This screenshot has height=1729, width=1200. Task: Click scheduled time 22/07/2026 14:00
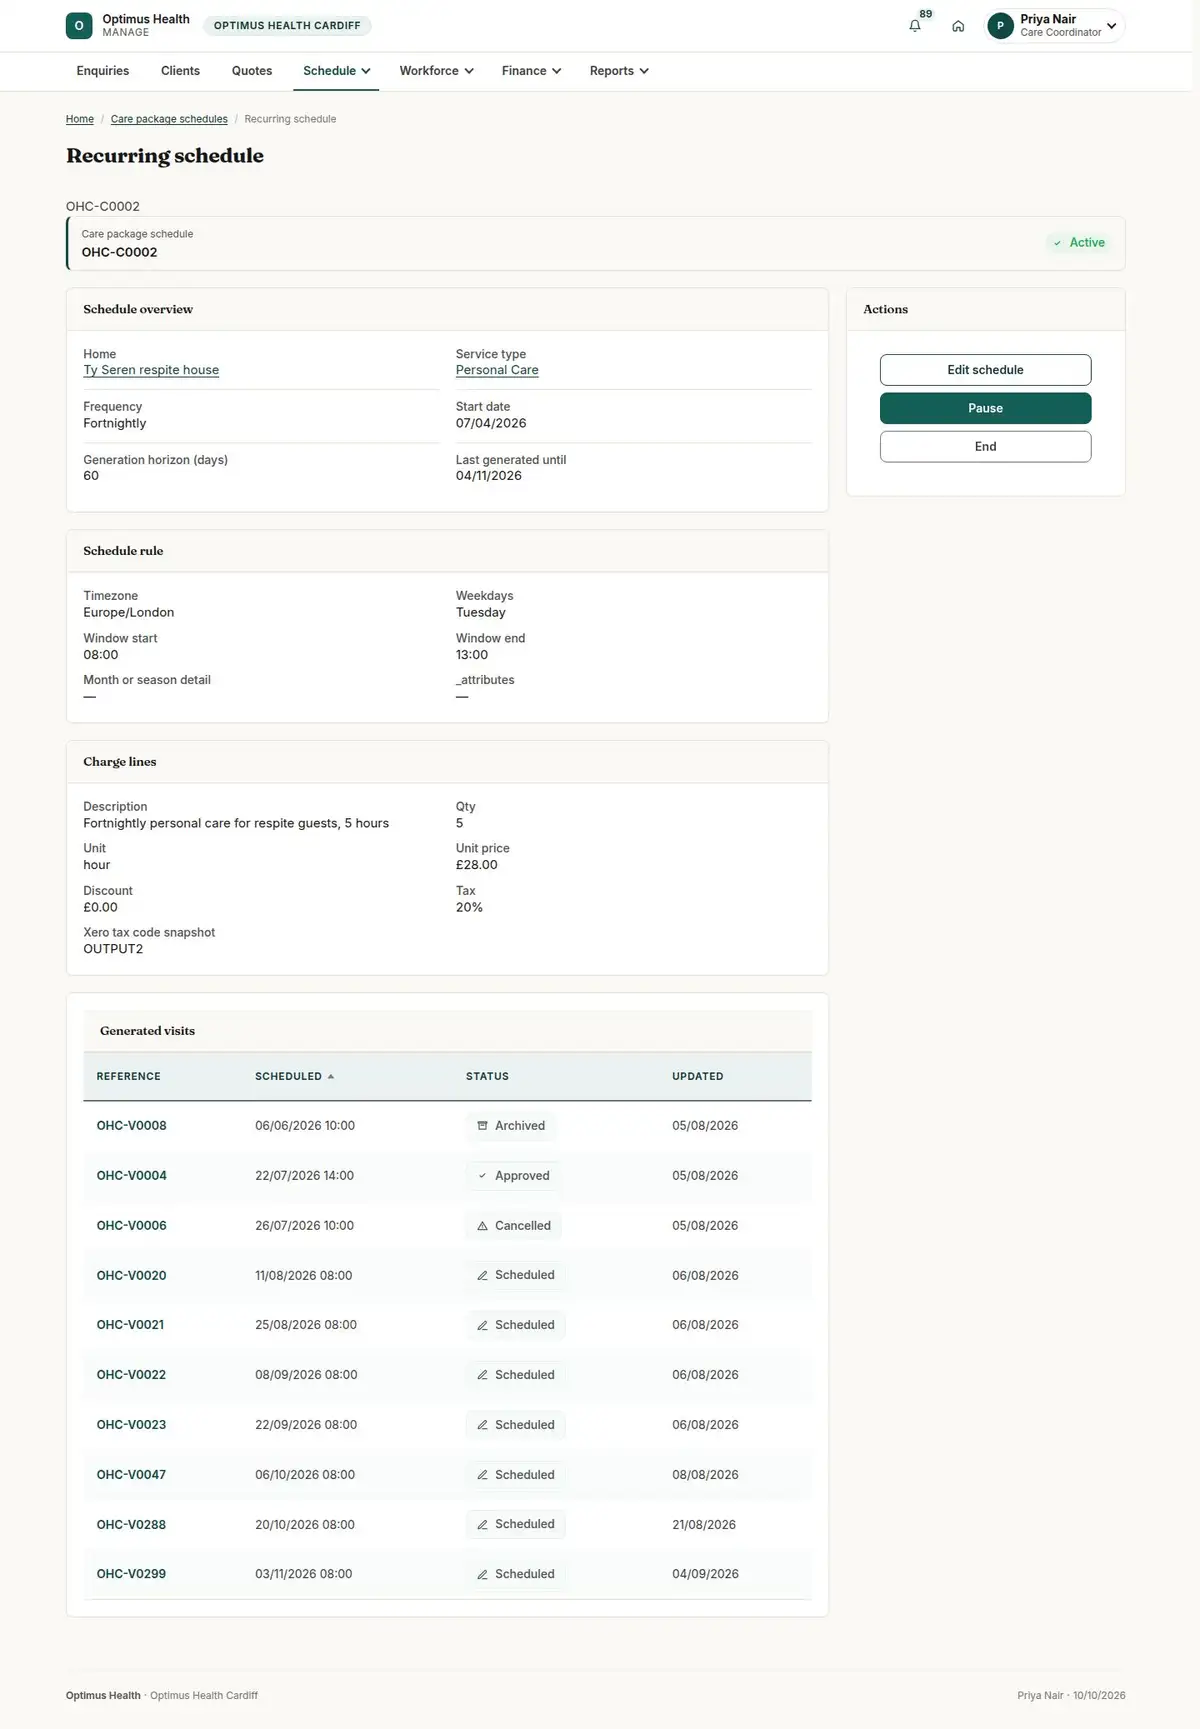(304, 1176)
